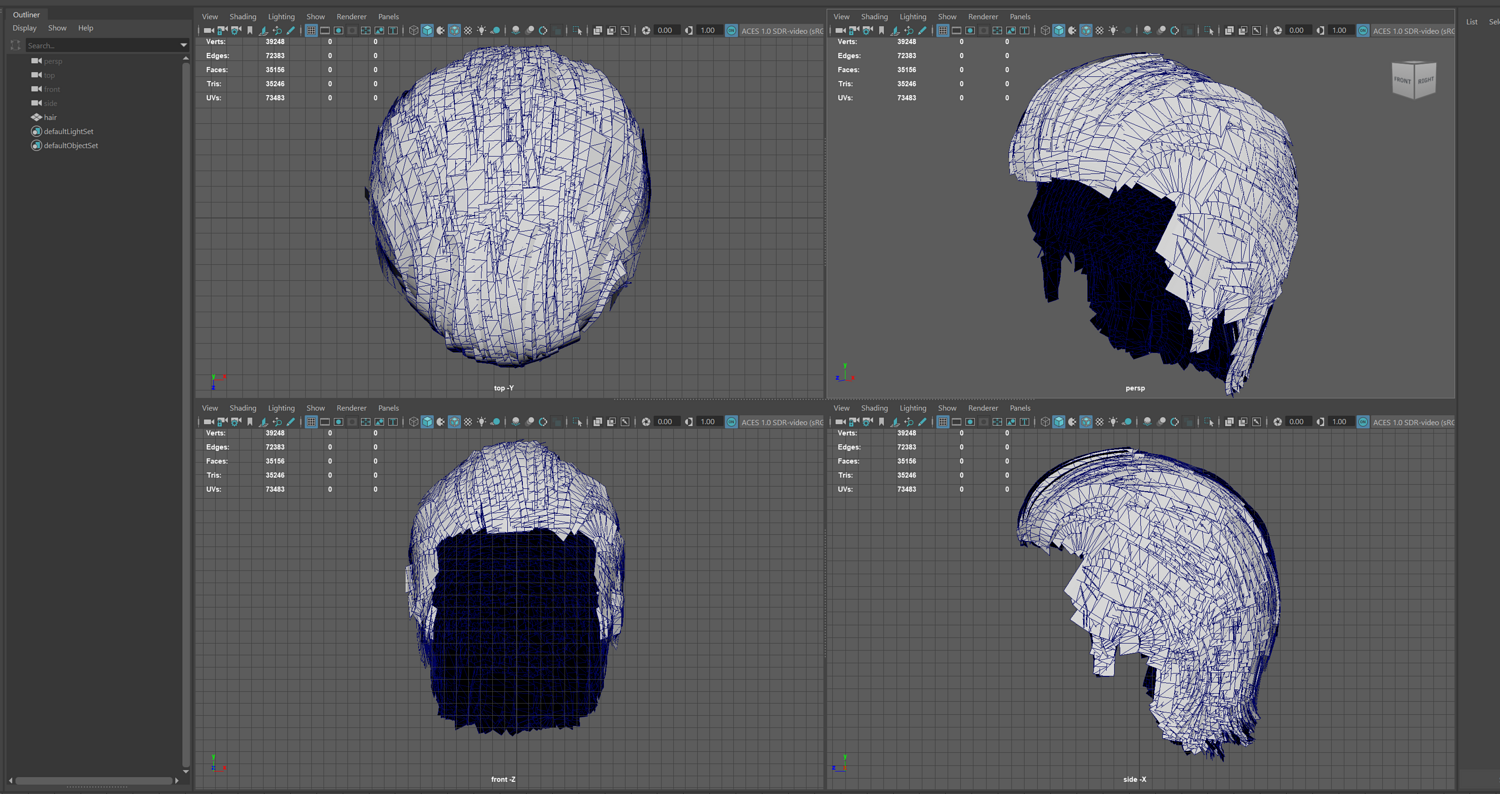Toggle Film Gate in front view panel
This screenshot has height=794, width=1500.
click(x=325, y=422)
